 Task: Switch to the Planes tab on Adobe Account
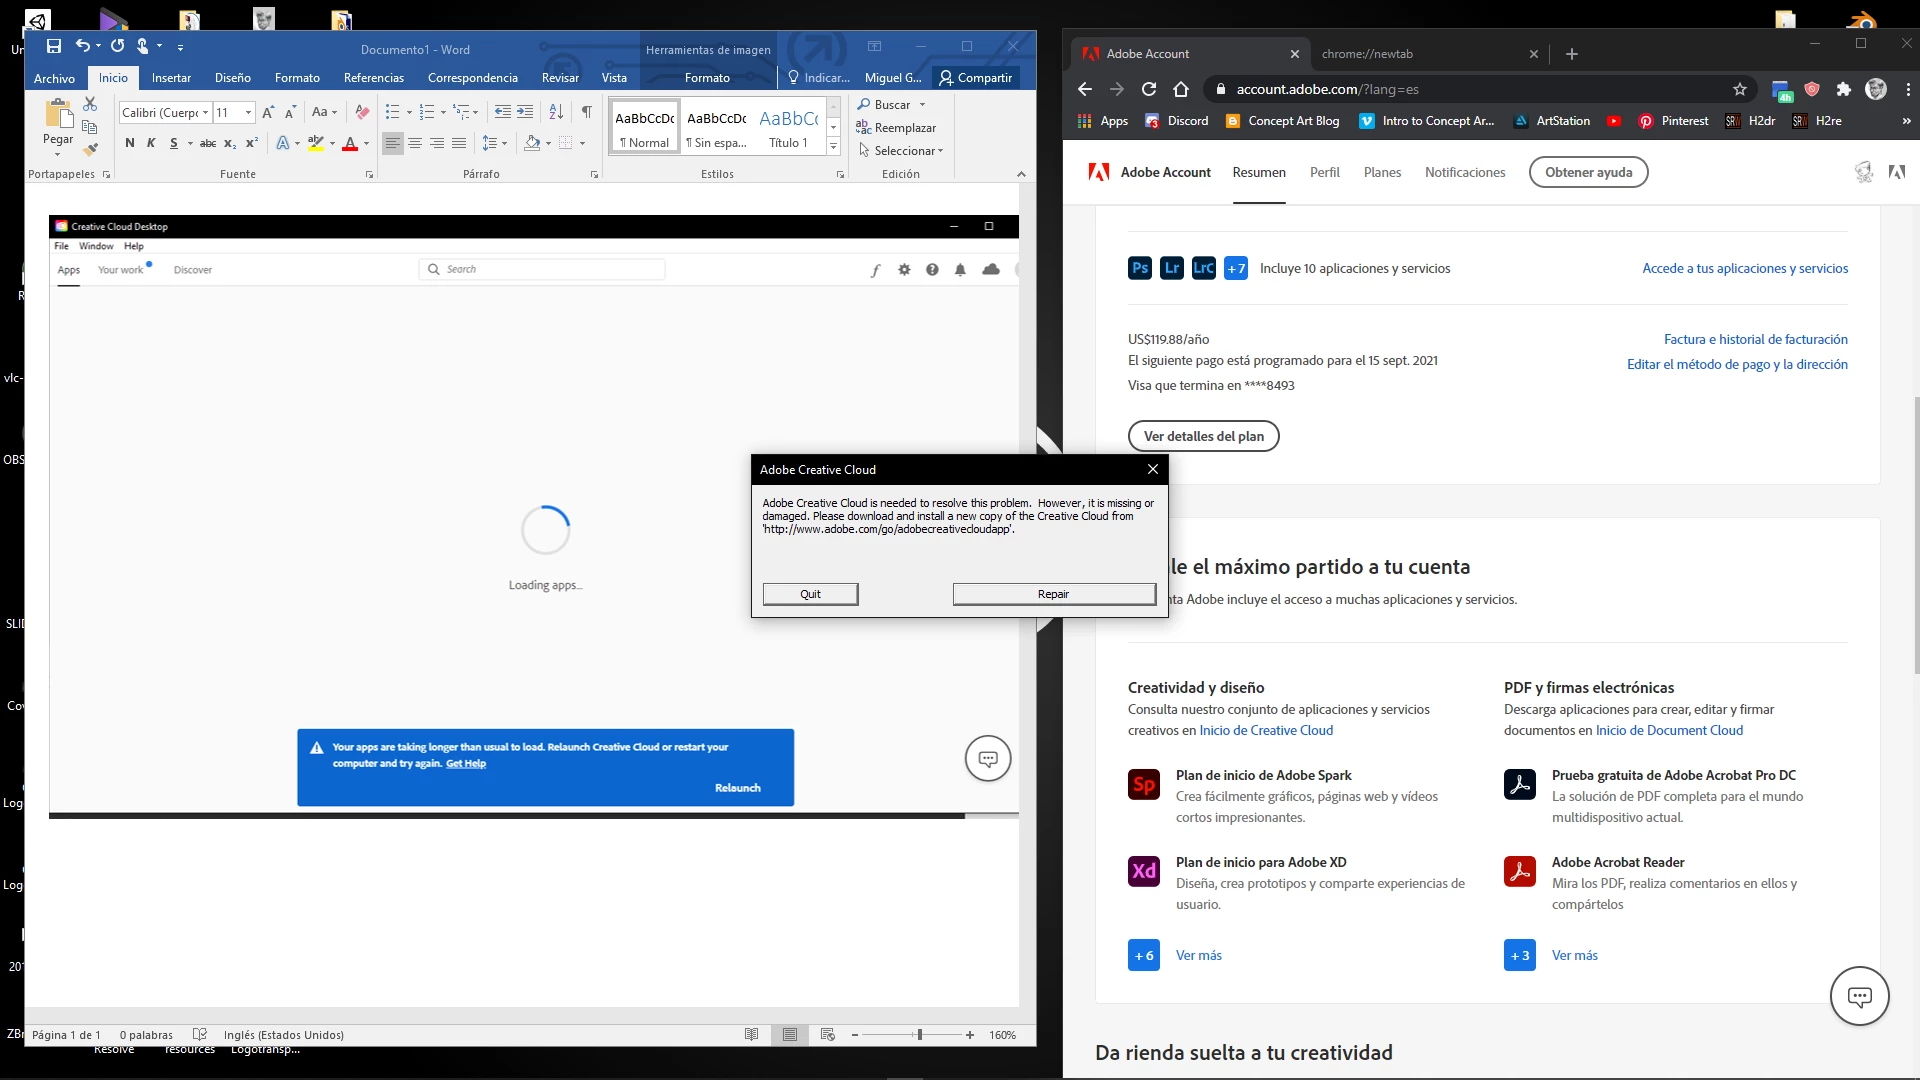pyautogui.click(x=1382, y=172)
